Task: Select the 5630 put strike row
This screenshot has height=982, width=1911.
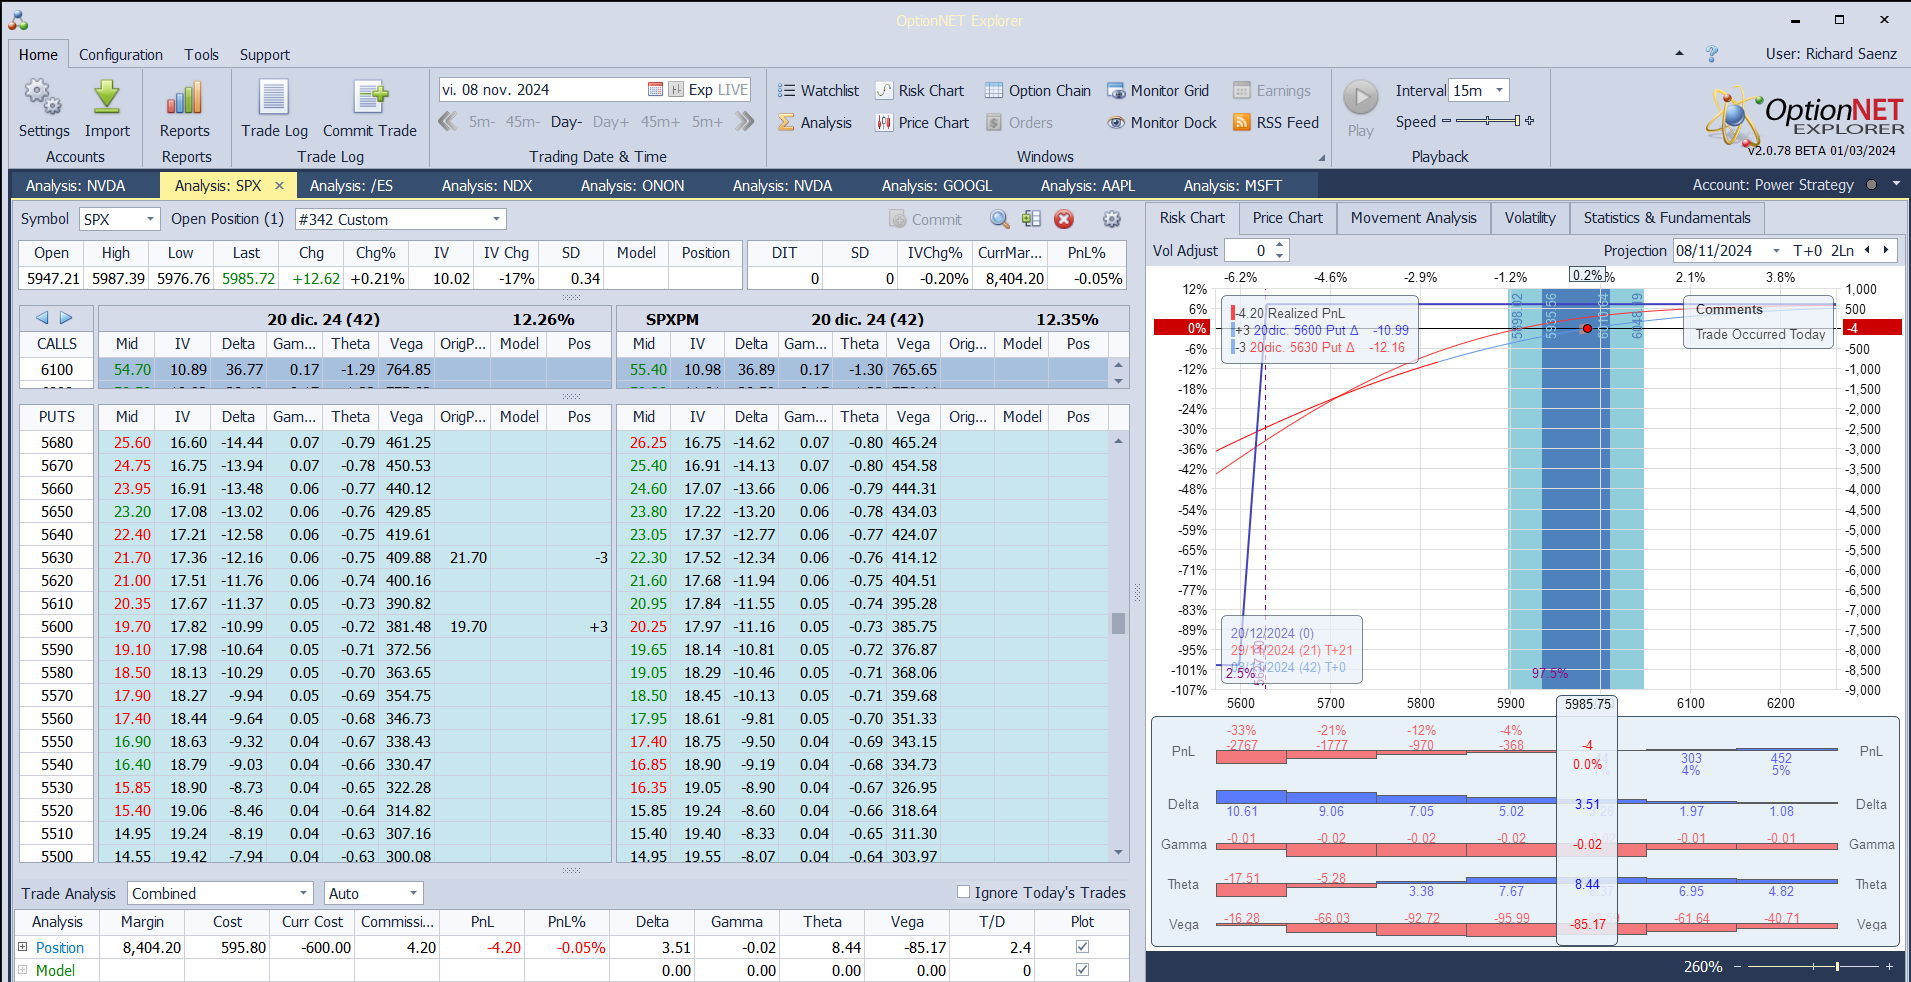Action: [x=315, y=558]
